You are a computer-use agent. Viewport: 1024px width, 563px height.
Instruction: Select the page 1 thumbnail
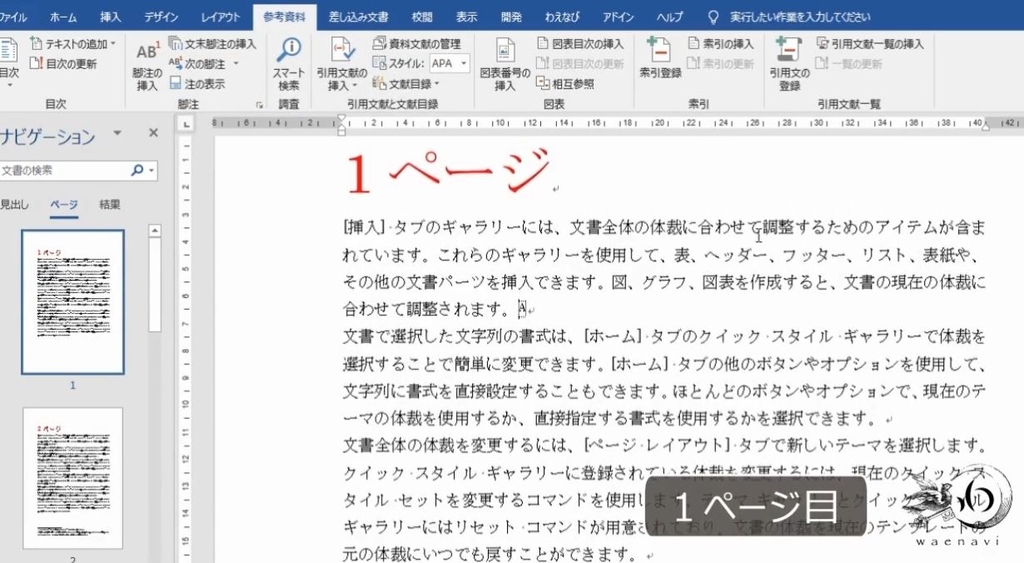click(72, 302)
